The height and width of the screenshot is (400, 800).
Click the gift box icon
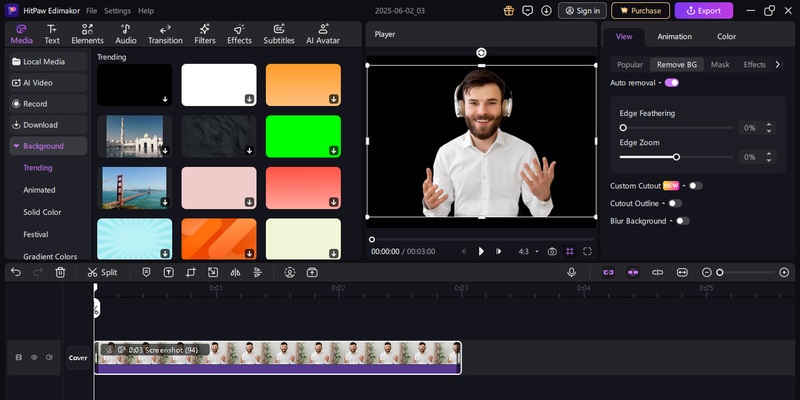point(509,11)
